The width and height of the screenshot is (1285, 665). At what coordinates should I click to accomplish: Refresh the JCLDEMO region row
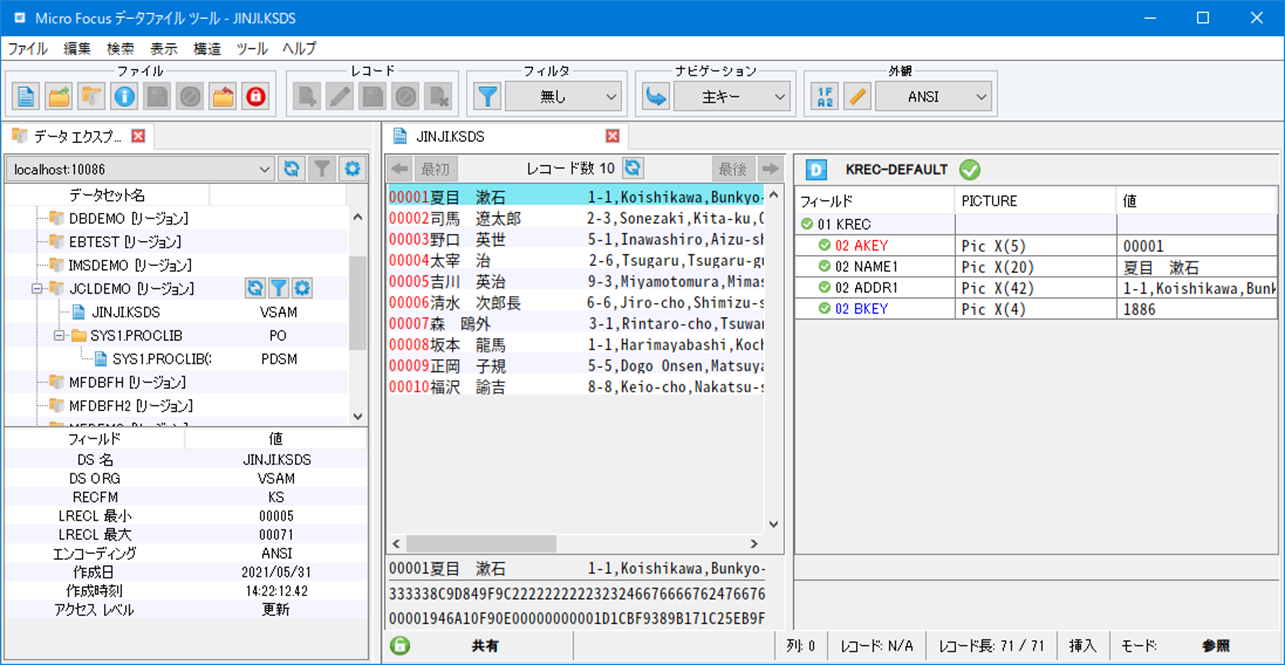(256, 288)
